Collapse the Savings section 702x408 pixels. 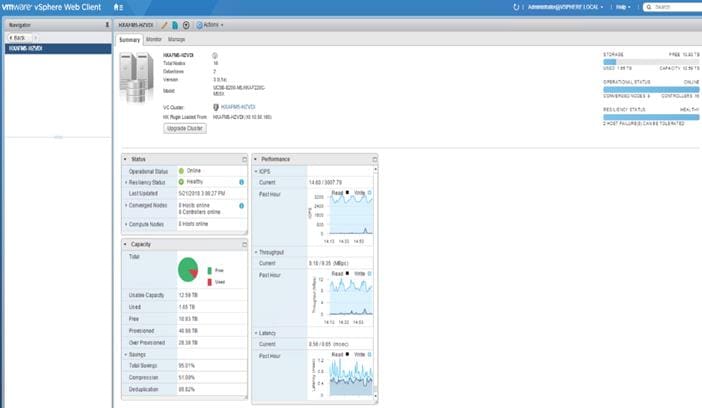click(126, 355)
